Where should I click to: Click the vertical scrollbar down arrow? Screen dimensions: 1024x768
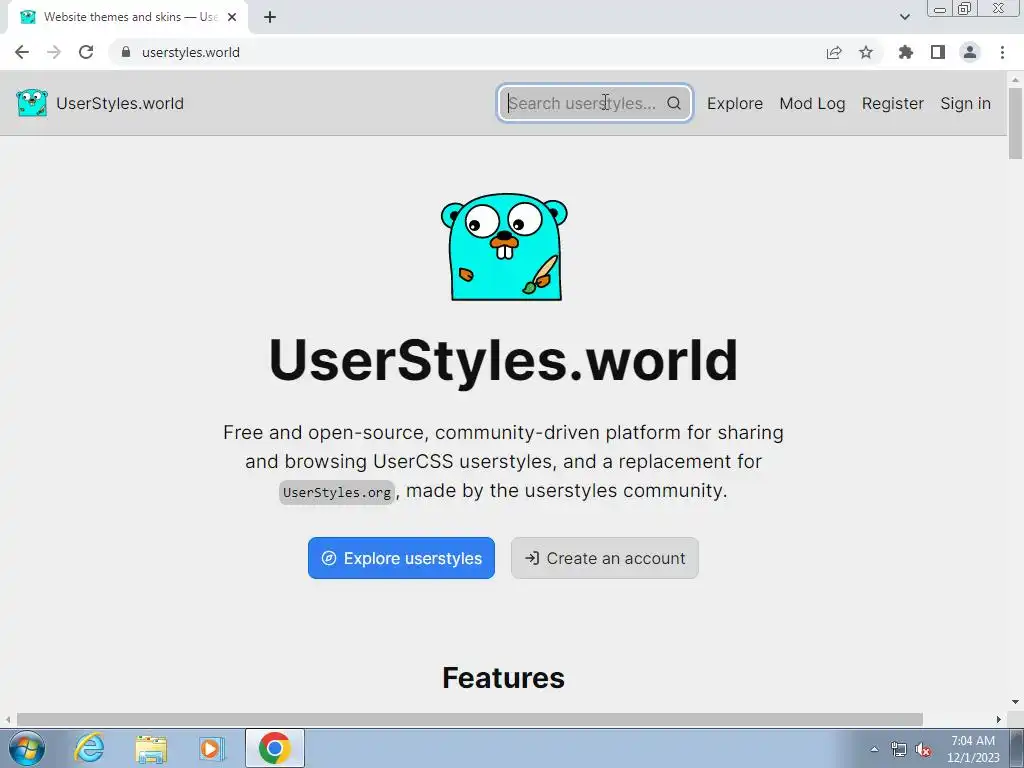[1015, 703]
